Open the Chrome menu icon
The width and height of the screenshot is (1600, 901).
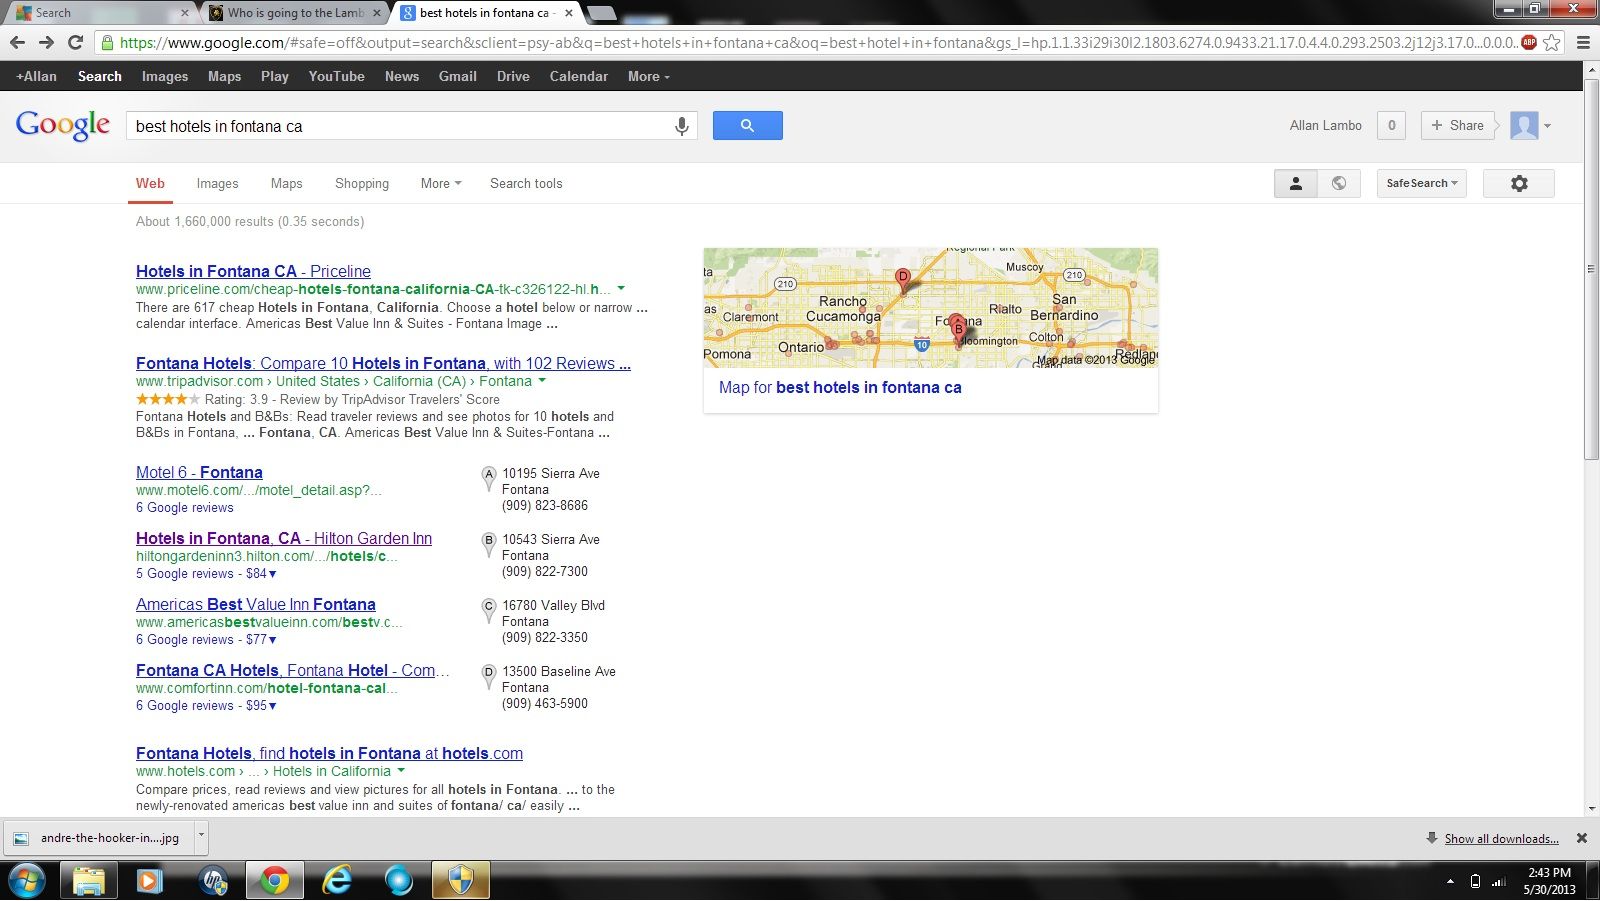1583,42
